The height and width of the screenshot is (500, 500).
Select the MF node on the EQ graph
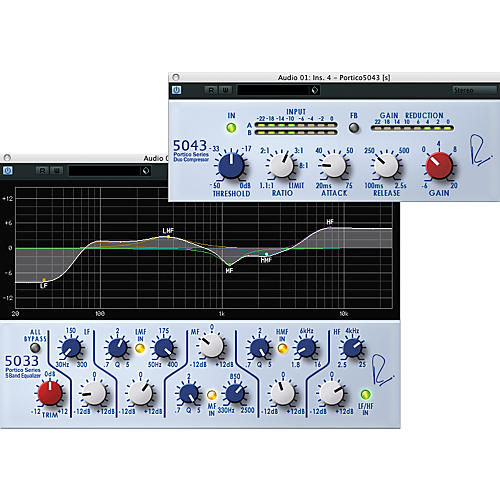pos(229,265)
